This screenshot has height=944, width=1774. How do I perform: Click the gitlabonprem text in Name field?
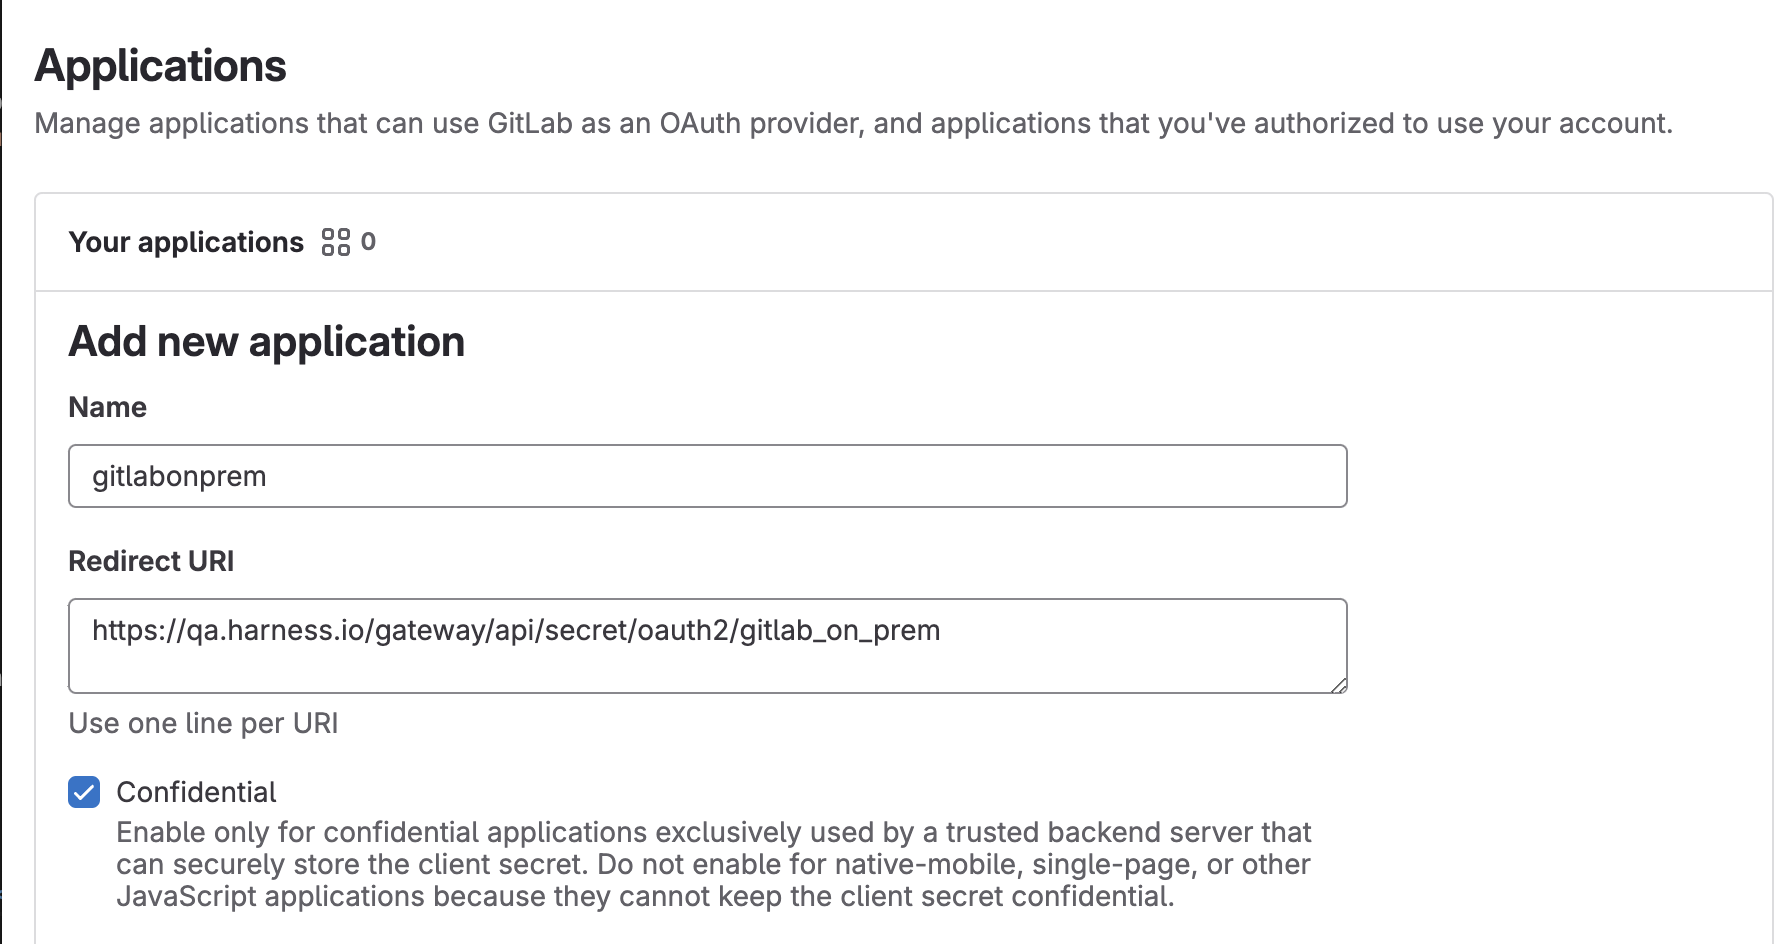click(x=179, y=476)
